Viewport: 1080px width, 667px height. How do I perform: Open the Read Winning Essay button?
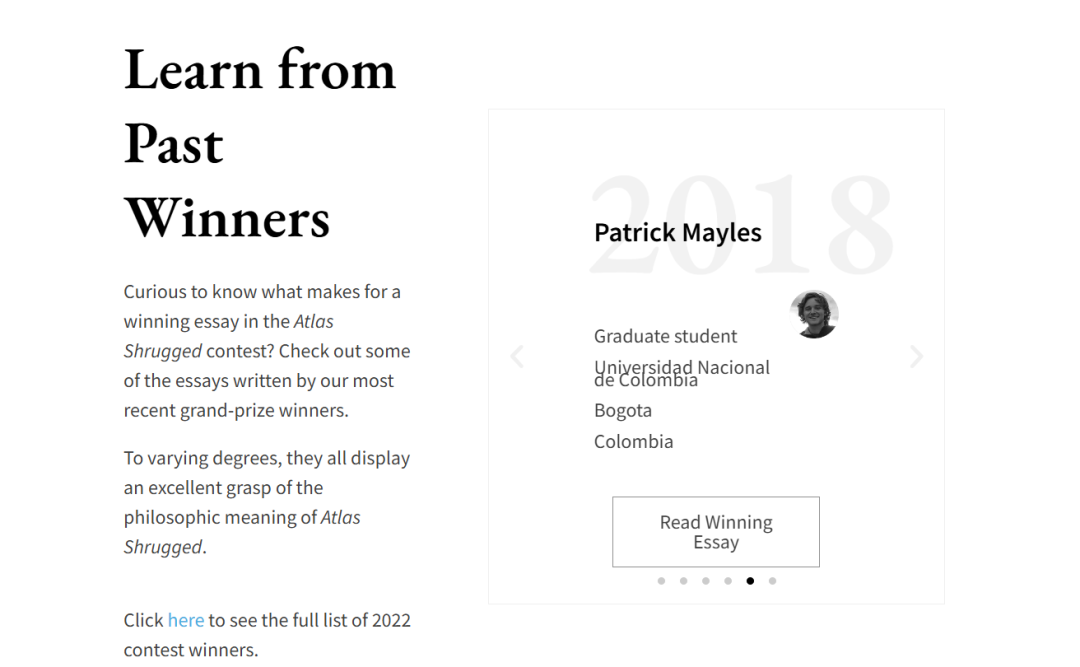tap(716, 532)
